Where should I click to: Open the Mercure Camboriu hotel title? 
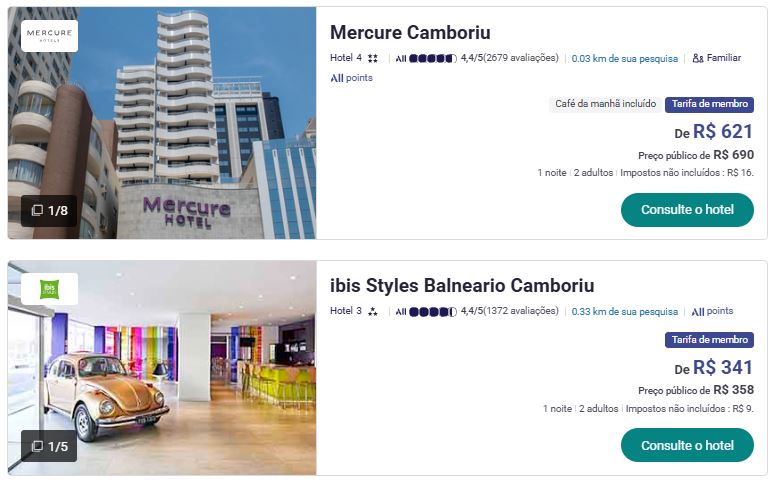point(410,32)
